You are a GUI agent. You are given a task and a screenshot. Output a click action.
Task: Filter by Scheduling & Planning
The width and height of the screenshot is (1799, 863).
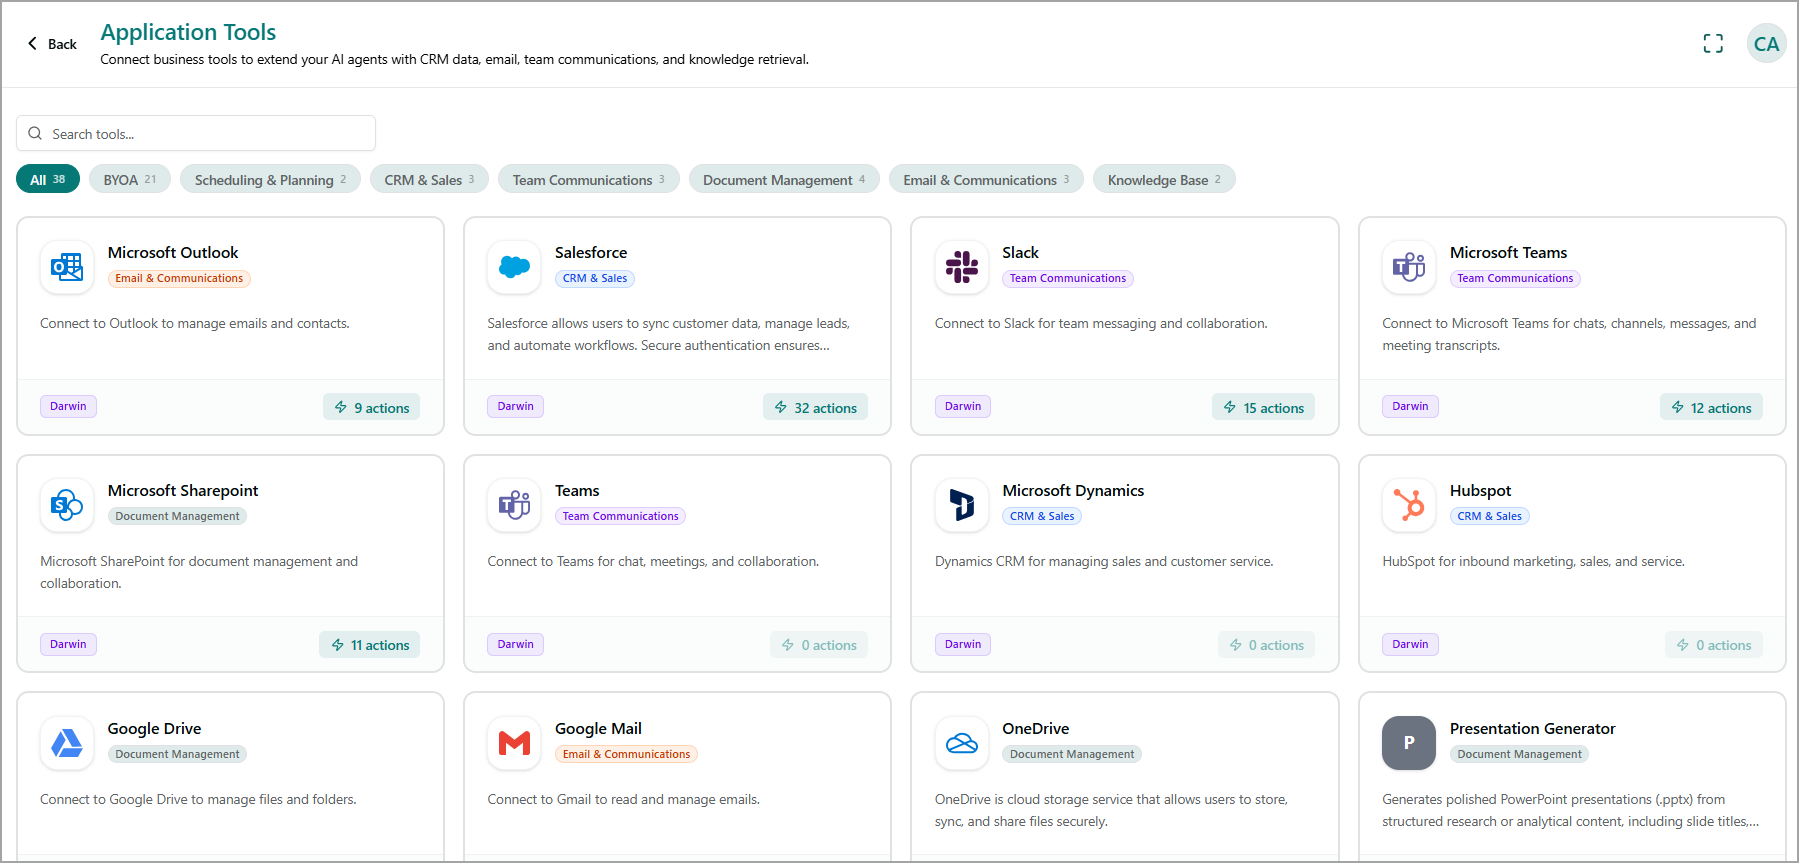pos(270,179)
